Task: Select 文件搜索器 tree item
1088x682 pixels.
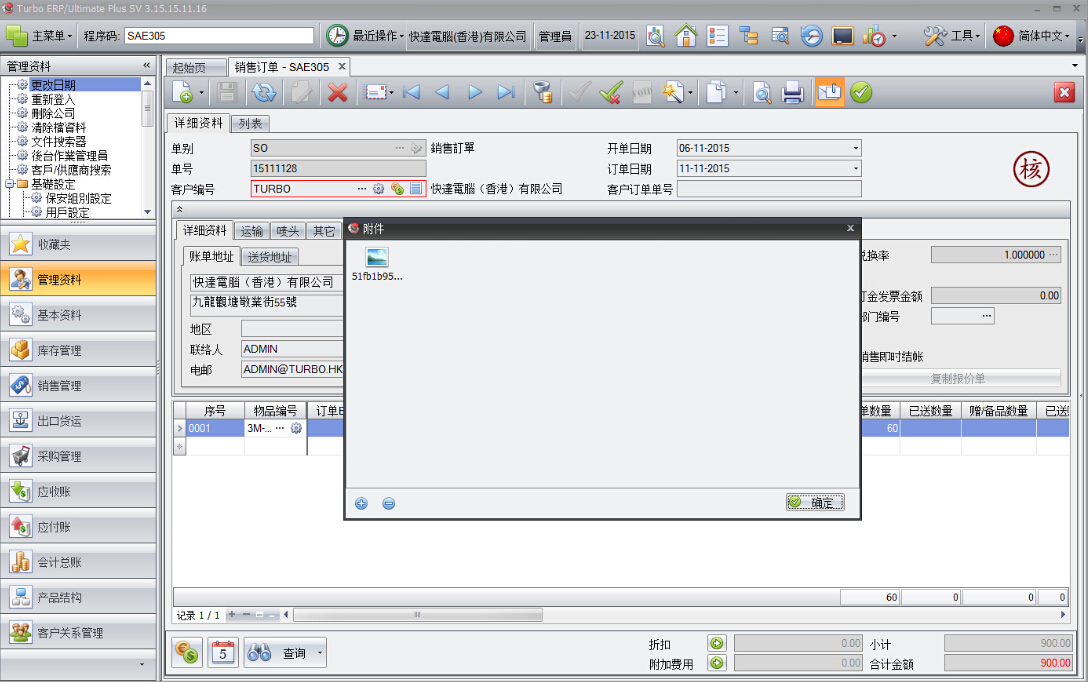Action: pyautogui.click(x=58, y=142)
